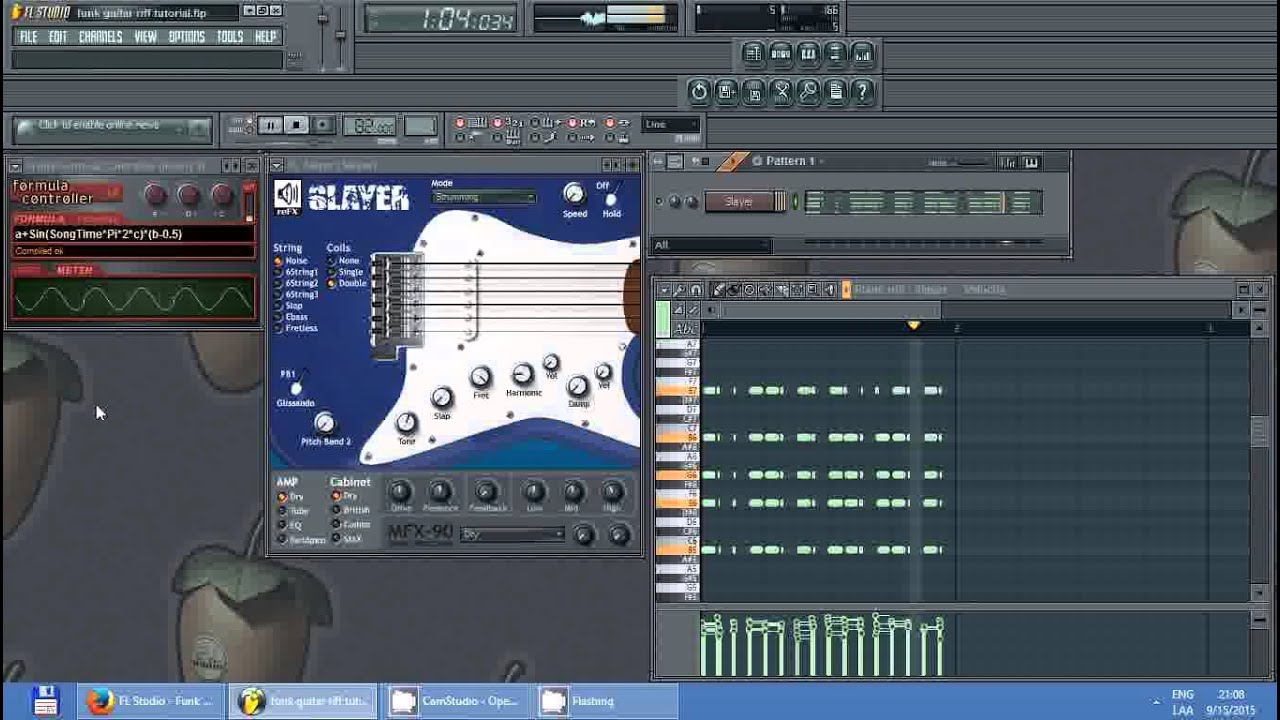This screenshot has width=1280, height=720.
Task: Adjust the Speed knob in Slayer
Action: coord(574,194)
